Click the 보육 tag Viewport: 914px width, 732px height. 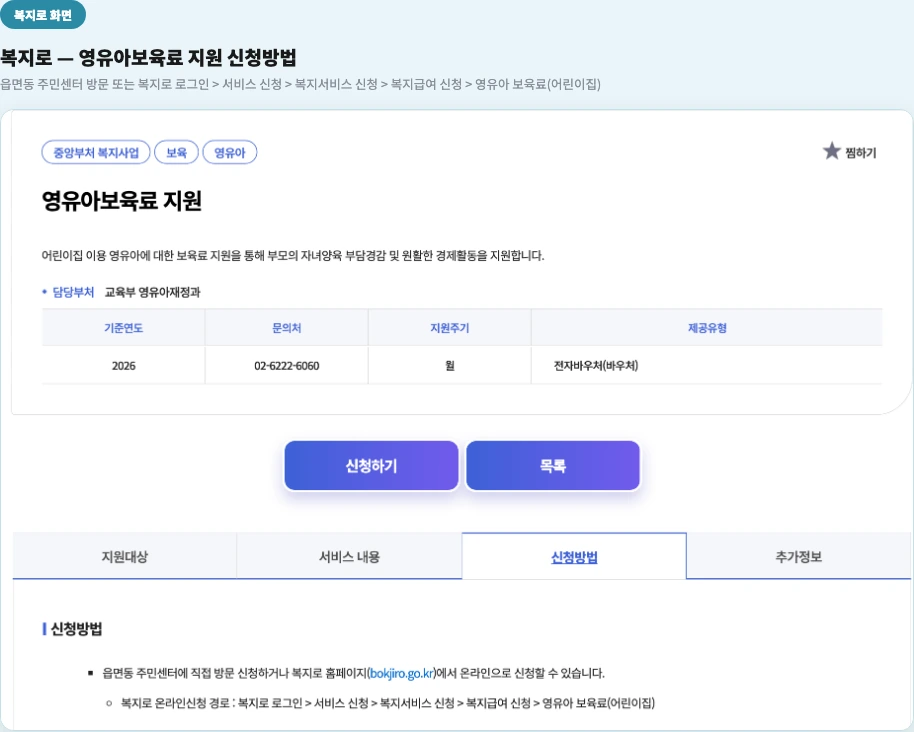176,153
